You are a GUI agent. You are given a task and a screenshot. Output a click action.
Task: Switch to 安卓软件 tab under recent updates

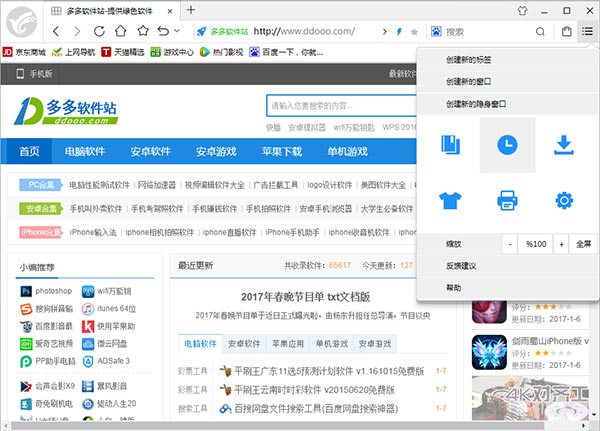tap(244, 344)
